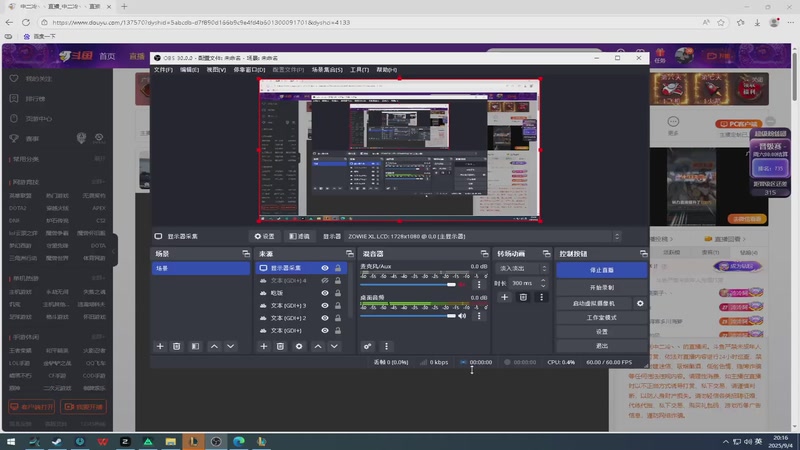This screenshot has width=800, height=450.
Task: Open advanced audio properties in 混音器
Action: coord(367,346)
